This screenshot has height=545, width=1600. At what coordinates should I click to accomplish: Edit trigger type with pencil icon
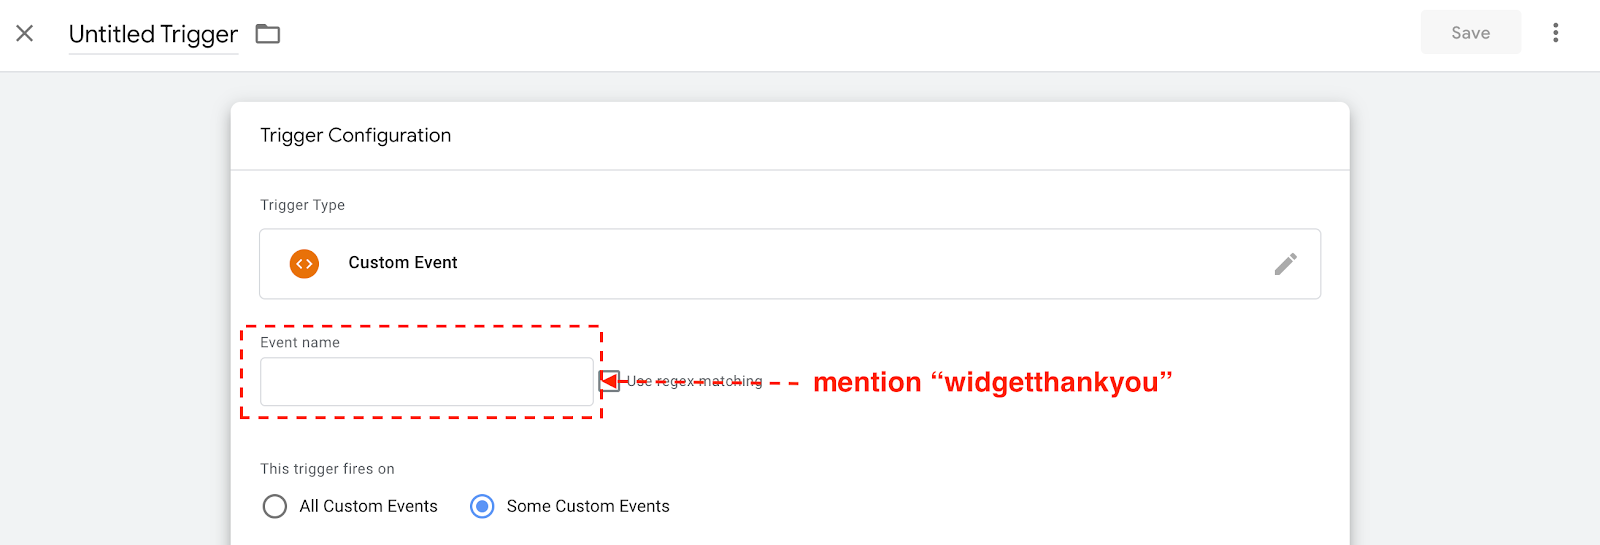[1286, 263]
